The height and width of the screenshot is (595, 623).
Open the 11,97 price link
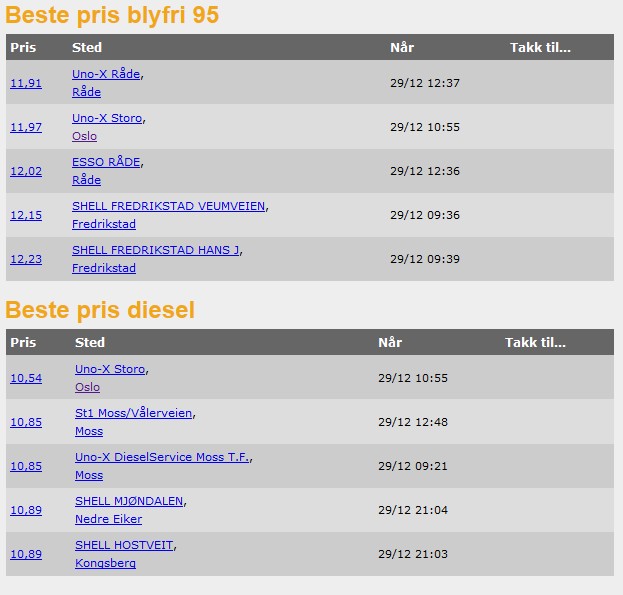(x=26, y=127)
